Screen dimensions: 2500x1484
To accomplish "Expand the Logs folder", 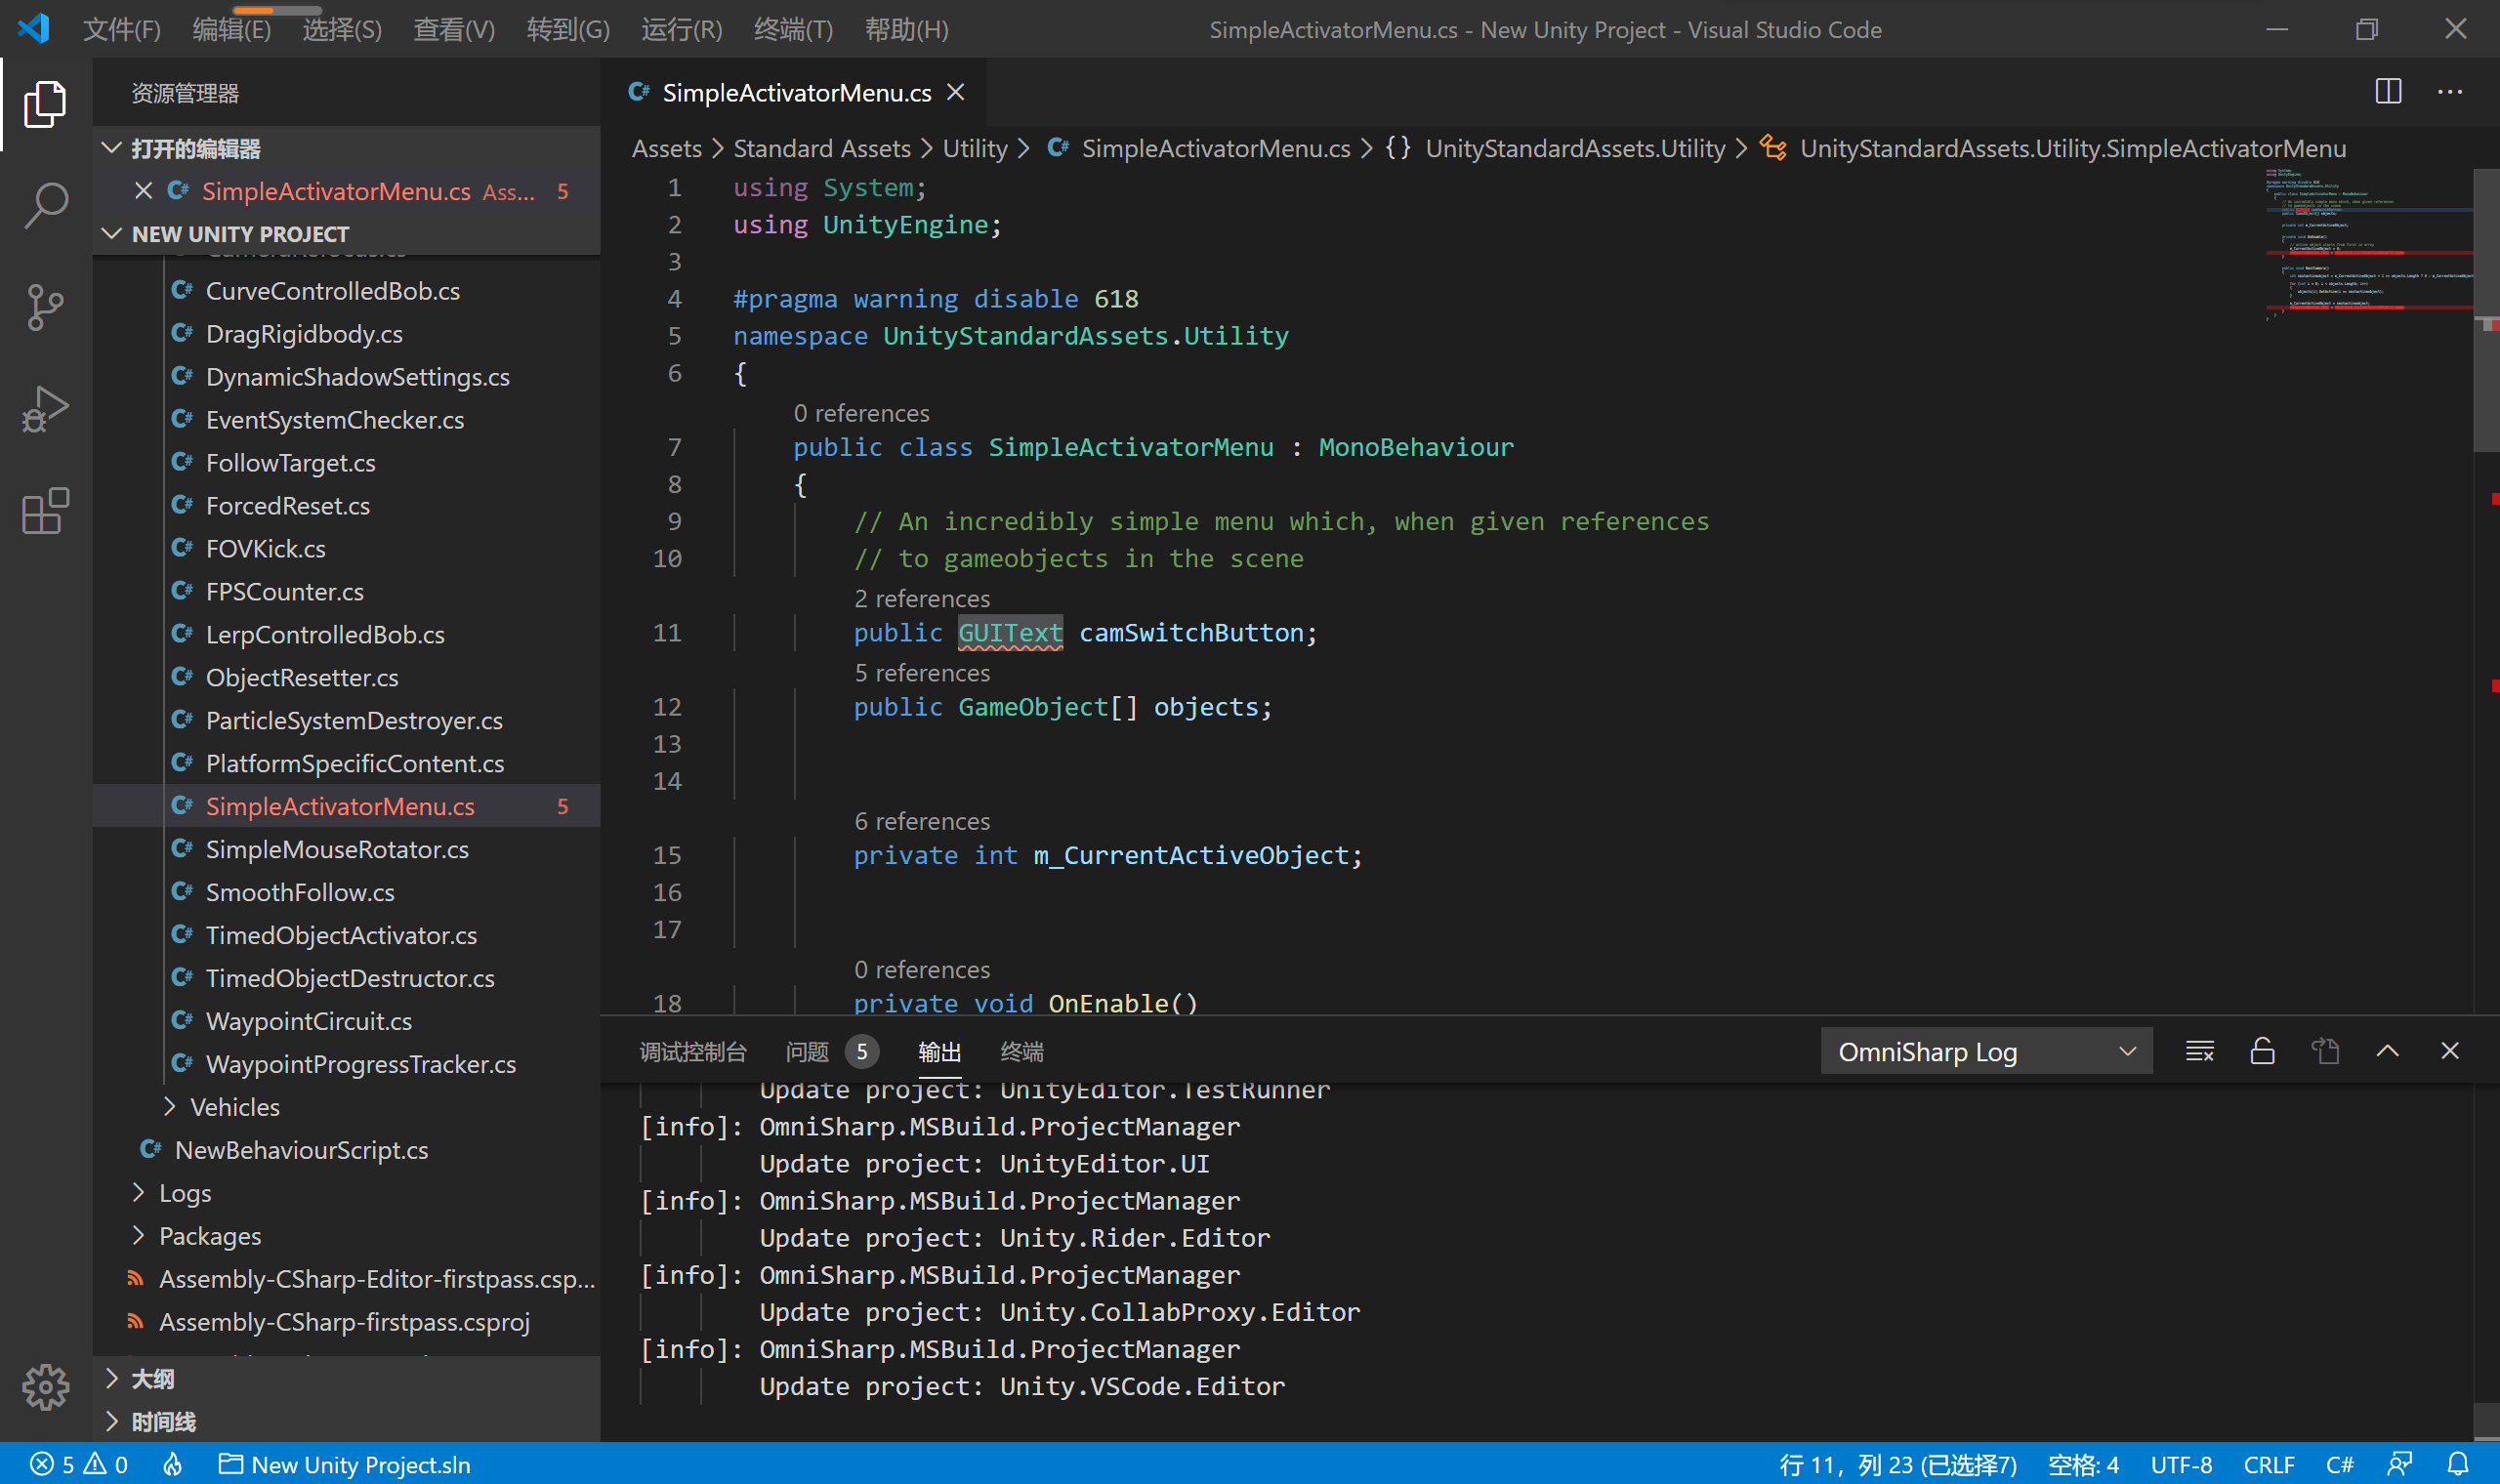I will tap(184, 1192).
